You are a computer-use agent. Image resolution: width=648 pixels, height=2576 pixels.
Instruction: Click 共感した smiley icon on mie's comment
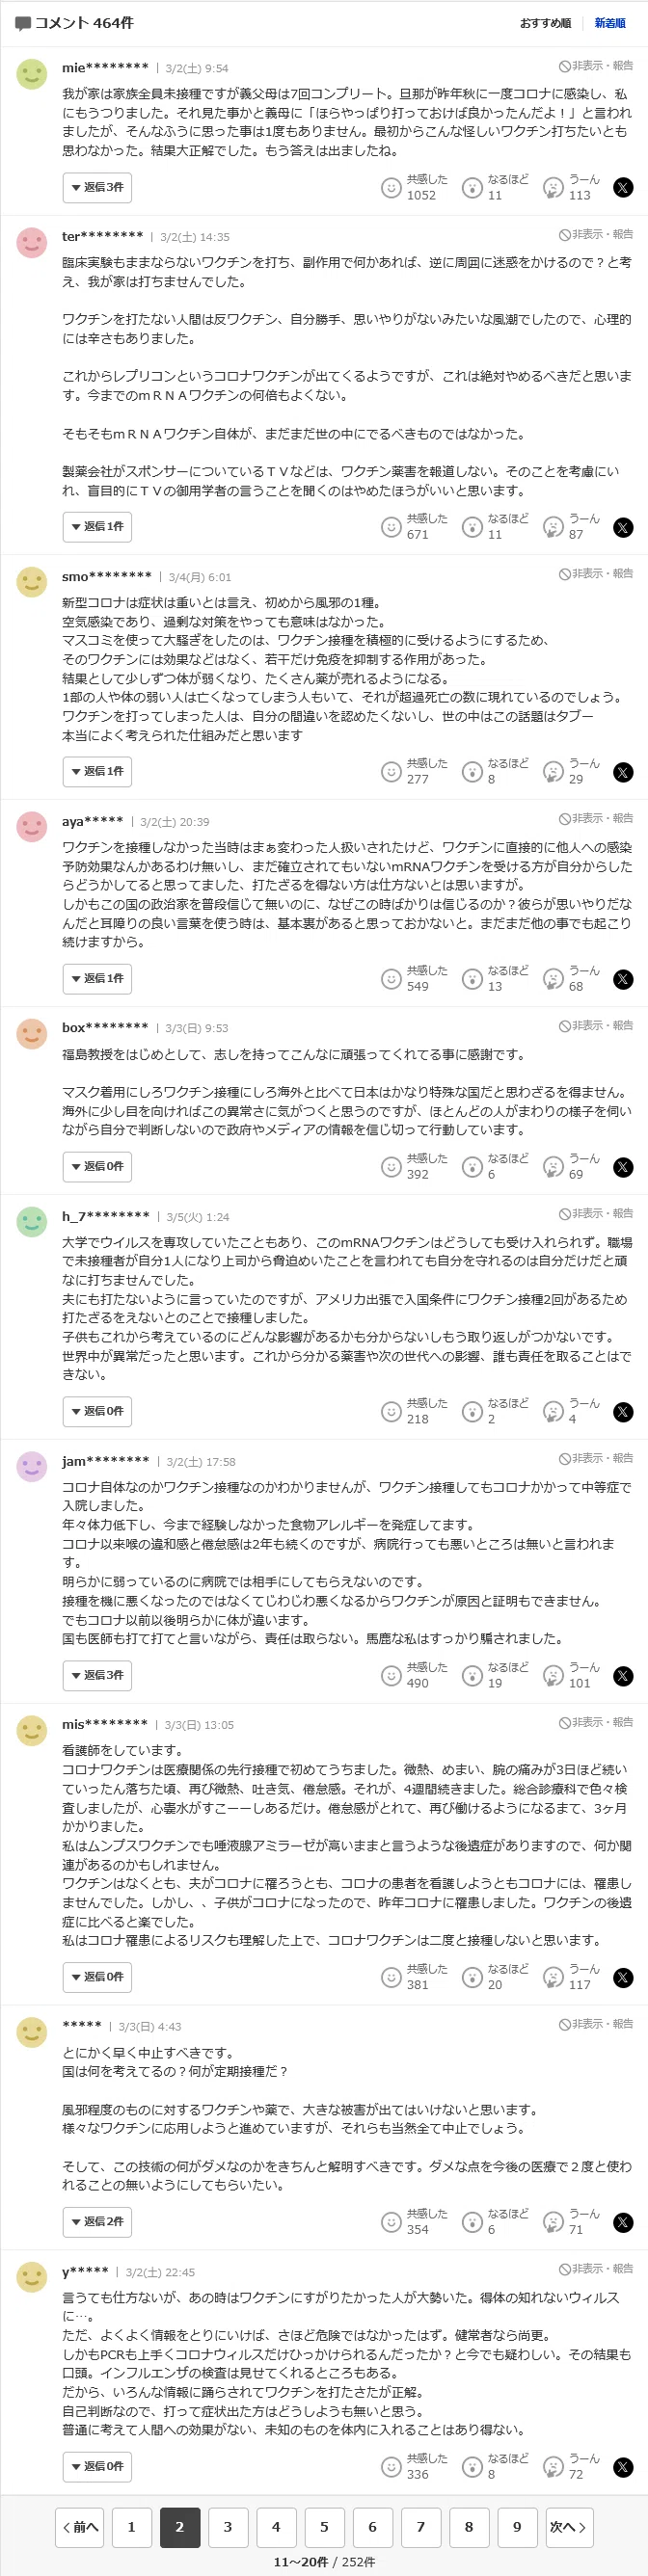coord(391,187)
